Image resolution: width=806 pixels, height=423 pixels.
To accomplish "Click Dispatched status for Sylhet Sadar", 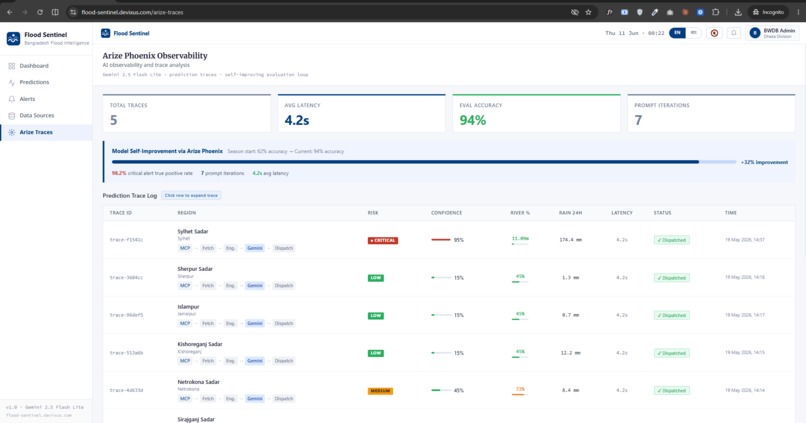I will [672, 240].
